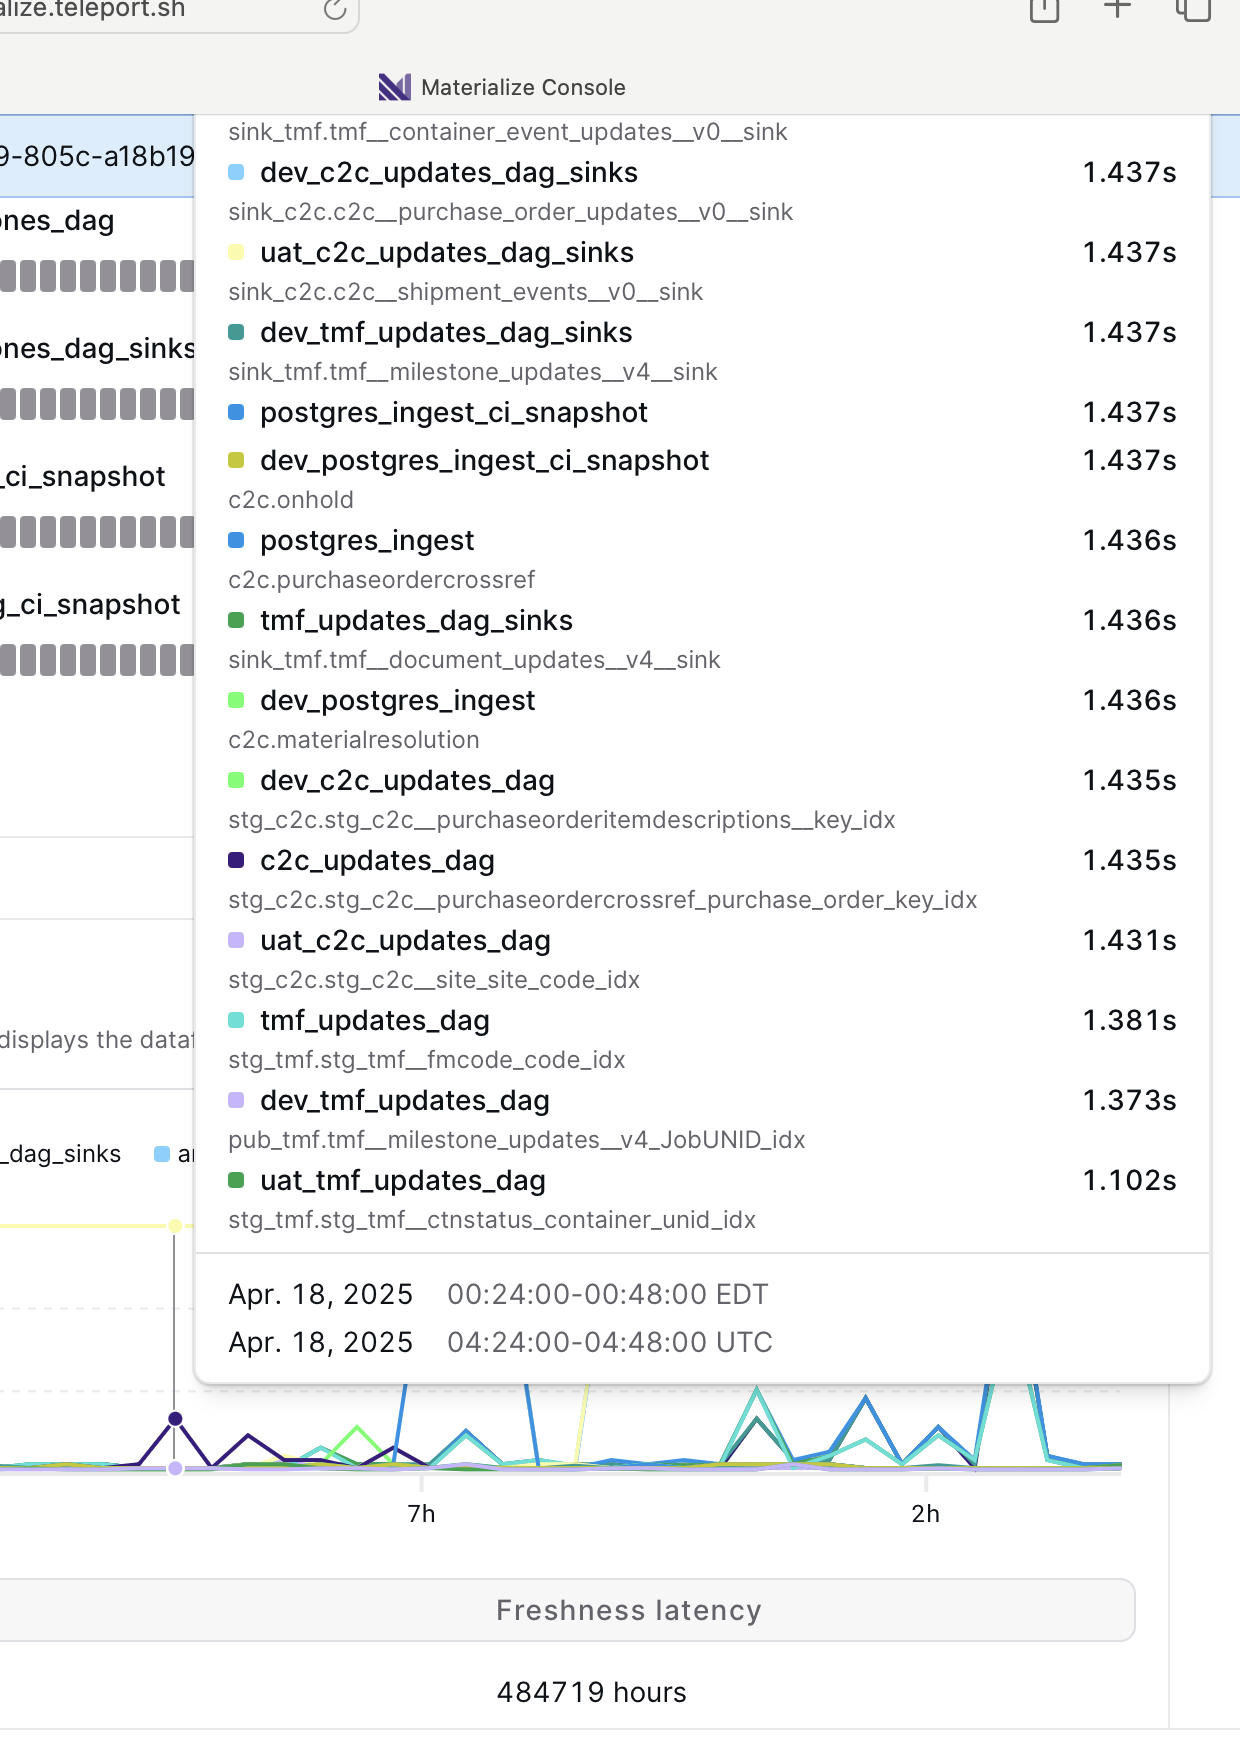
Task: Click the reload page icon in address bar
Action: (x=335, y=10)
